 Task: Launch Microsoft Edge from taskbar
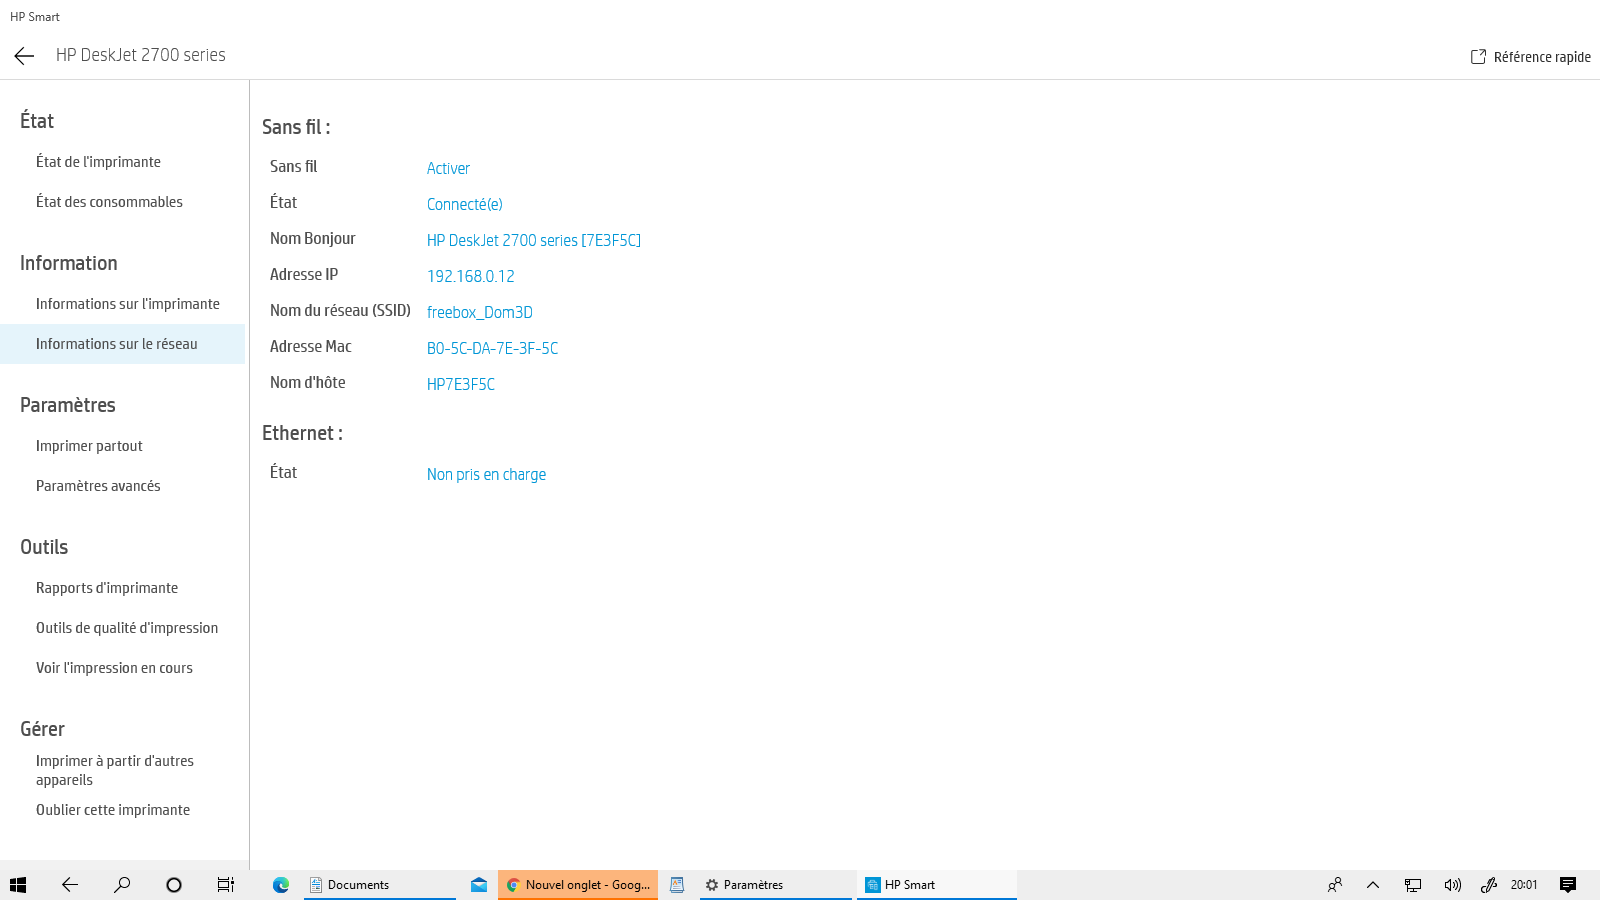pos(281,885)
